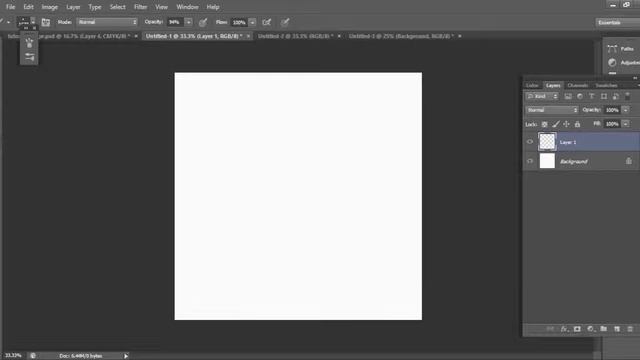The width and height of the screenshot is (640, 360).
Task: Open the Adjustments panel icon
Action: [x=612, y=62]
